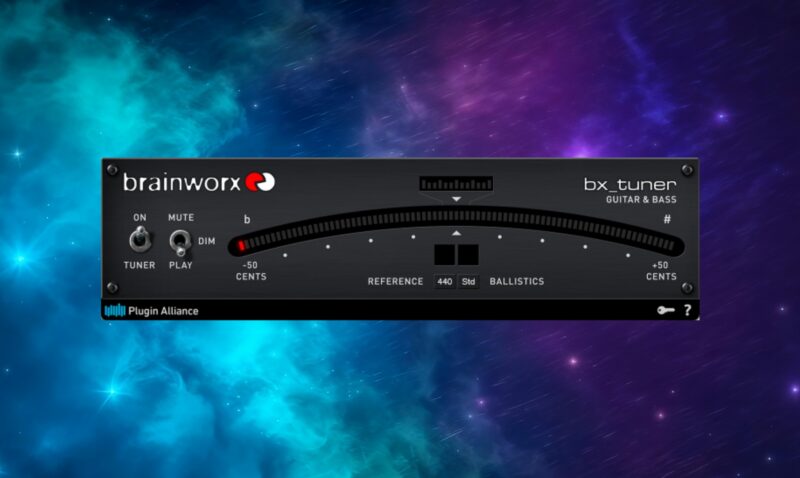Click the small fine-tune meter at top
Viewport: 800px width, 478px height.
pyautogui.click(x=456, y=184)
